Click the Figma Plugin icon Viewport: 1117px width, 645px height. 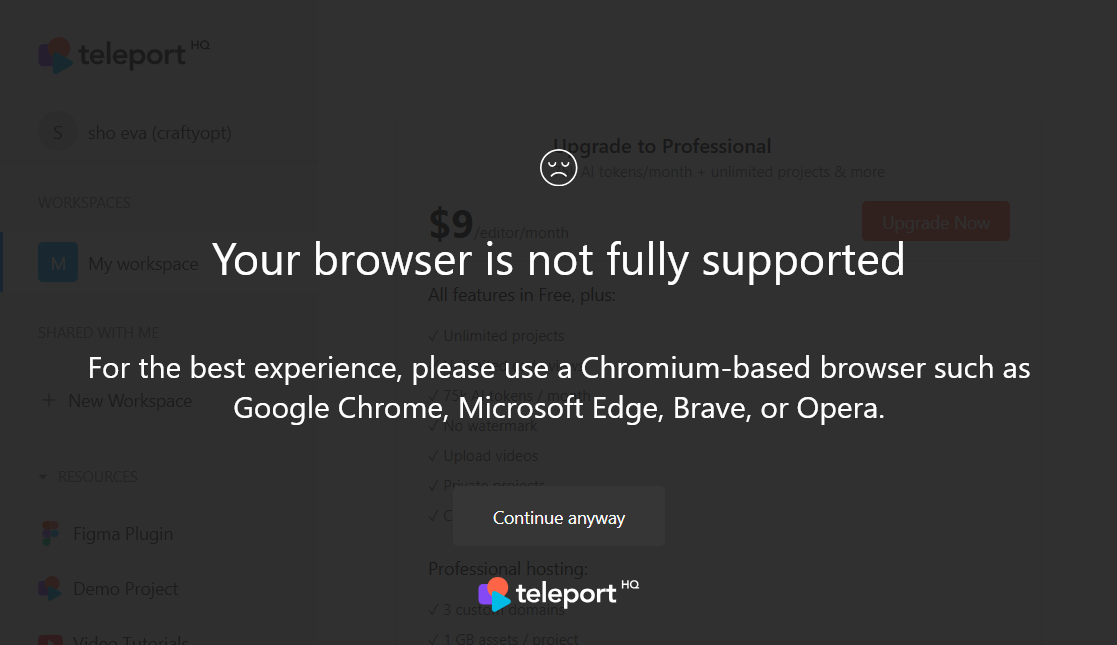click(x=50, y=534)
